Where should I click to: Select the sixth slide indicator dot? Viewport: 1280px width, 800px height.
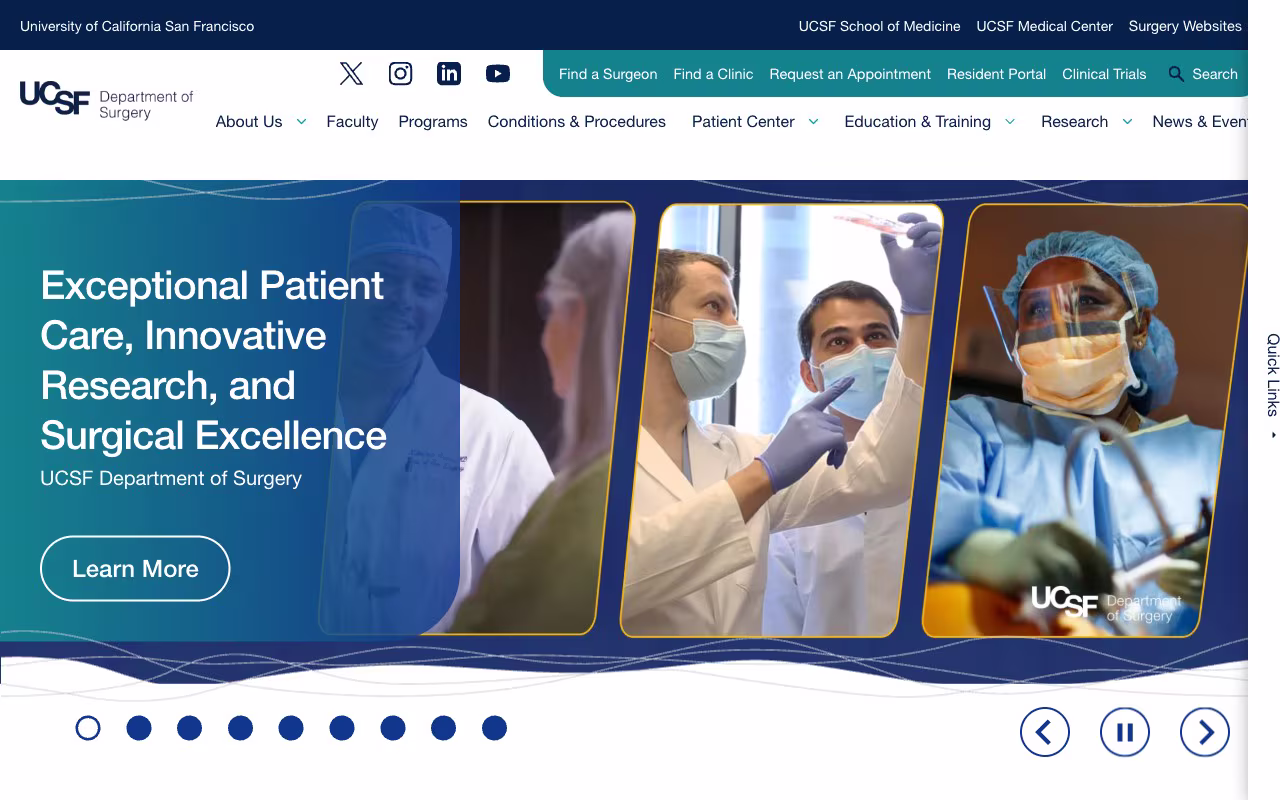click(342, 728)
